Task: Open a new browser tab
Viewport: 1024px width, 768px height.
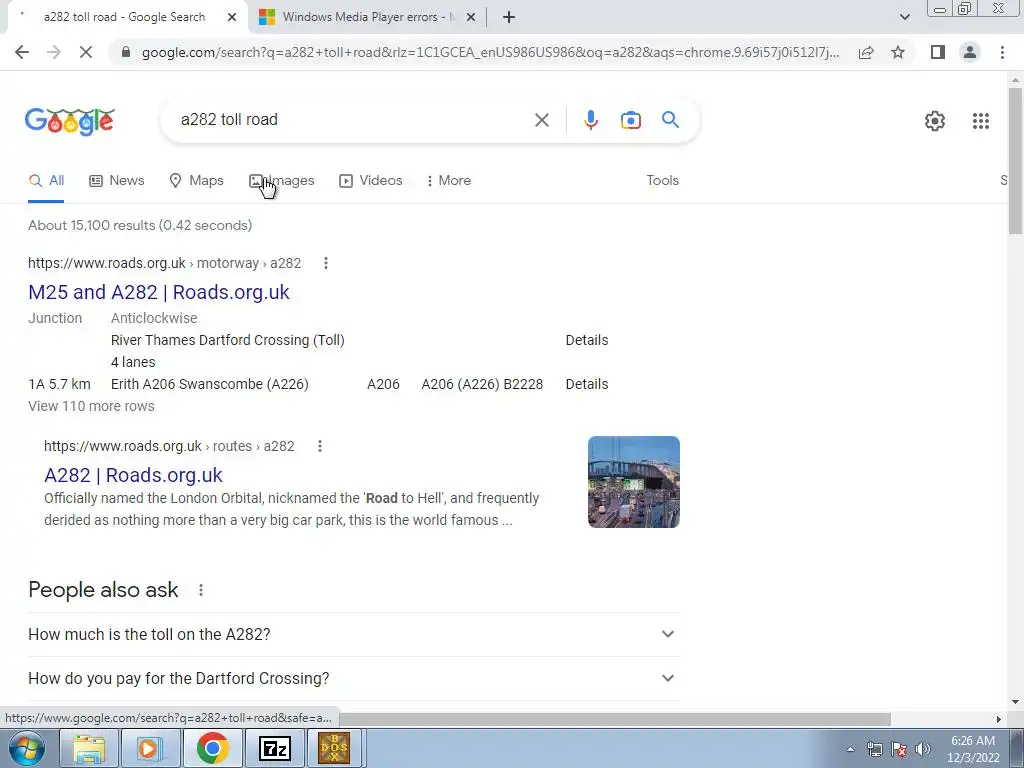Action: [x=509, y=18]
